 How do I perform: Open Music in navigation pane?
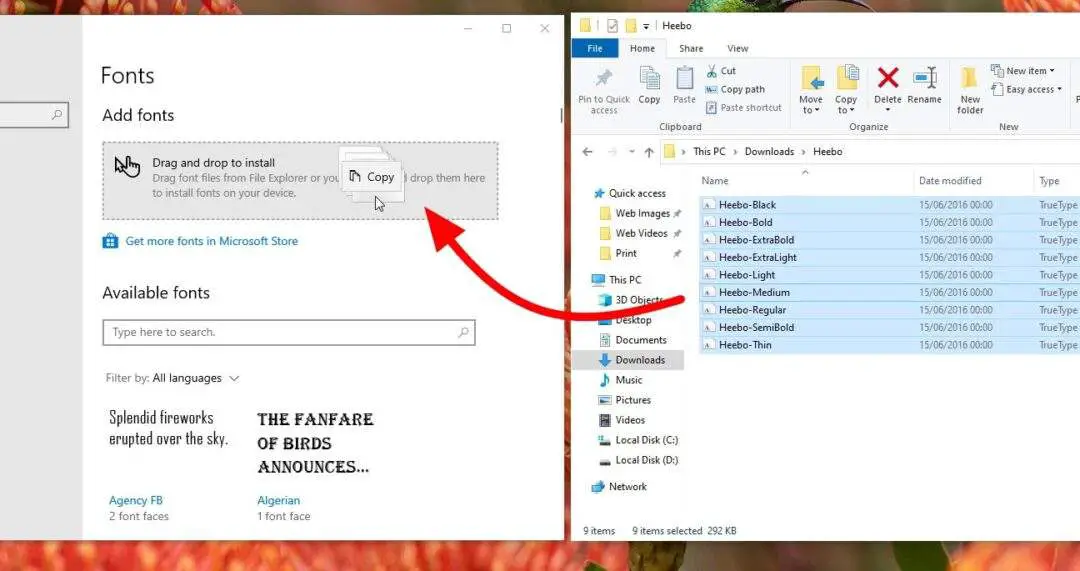[628, 380]
